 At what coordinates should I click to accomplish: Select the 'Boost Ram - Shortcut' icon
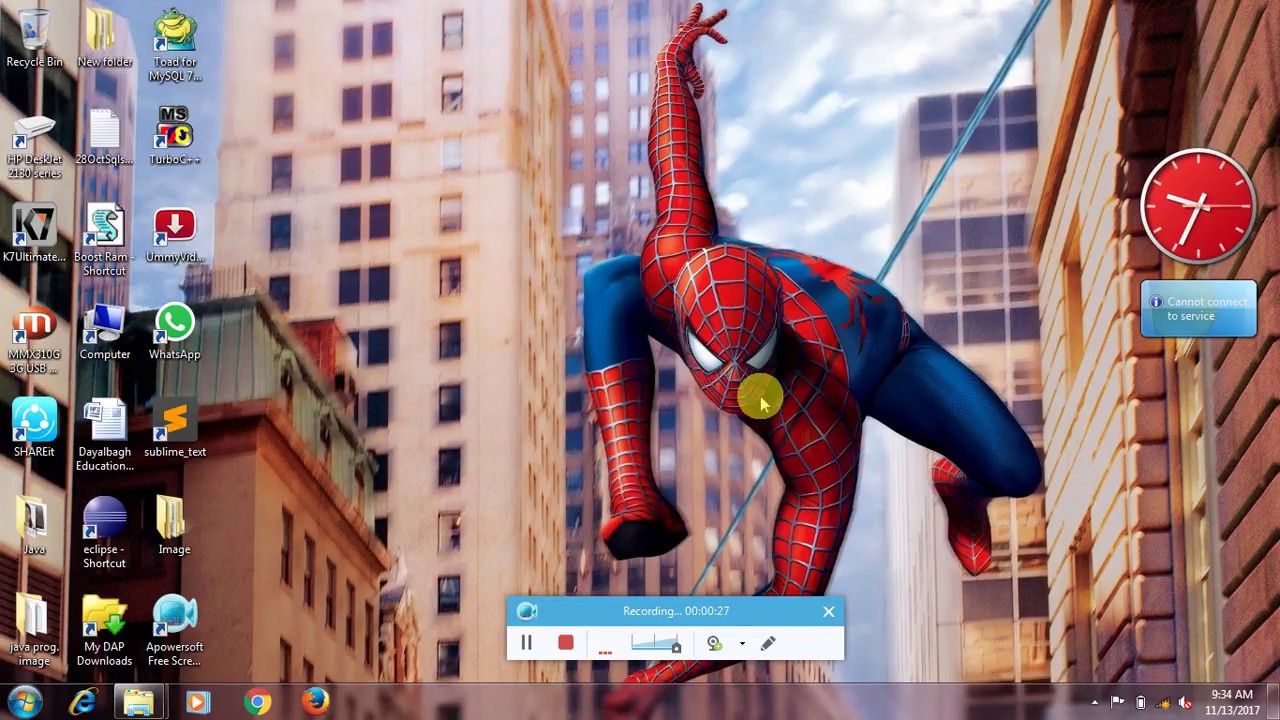click(x=104, y=241)
